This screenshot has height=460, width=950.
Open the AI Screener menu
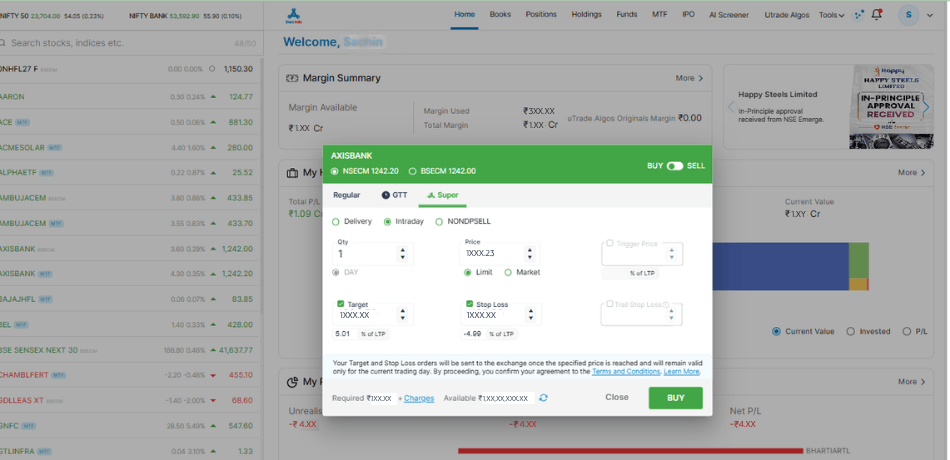[729, 15]
